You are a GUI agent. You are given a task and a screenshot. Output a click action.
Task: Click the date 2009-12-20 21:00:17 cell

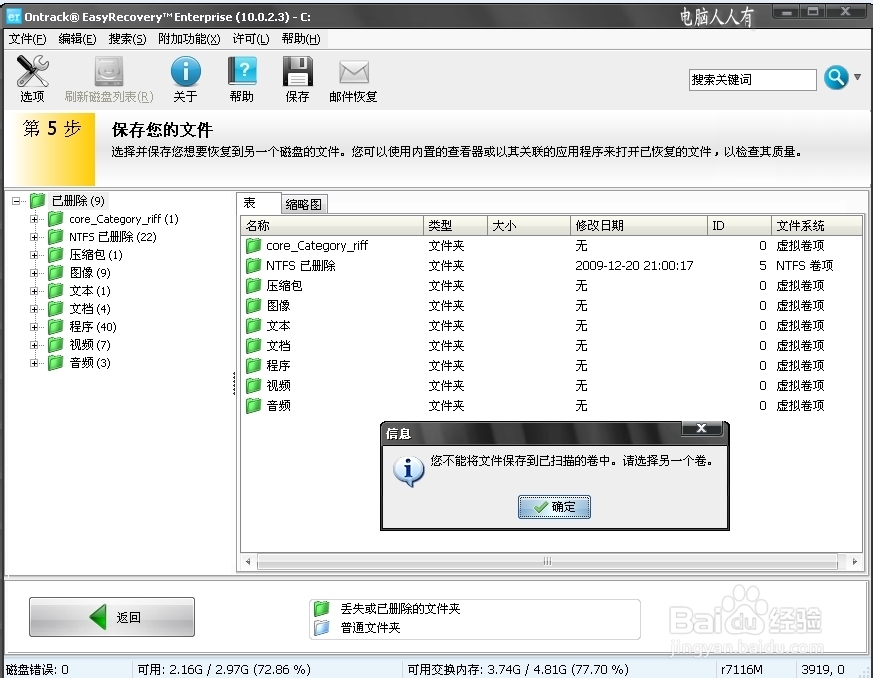[634, 266]
